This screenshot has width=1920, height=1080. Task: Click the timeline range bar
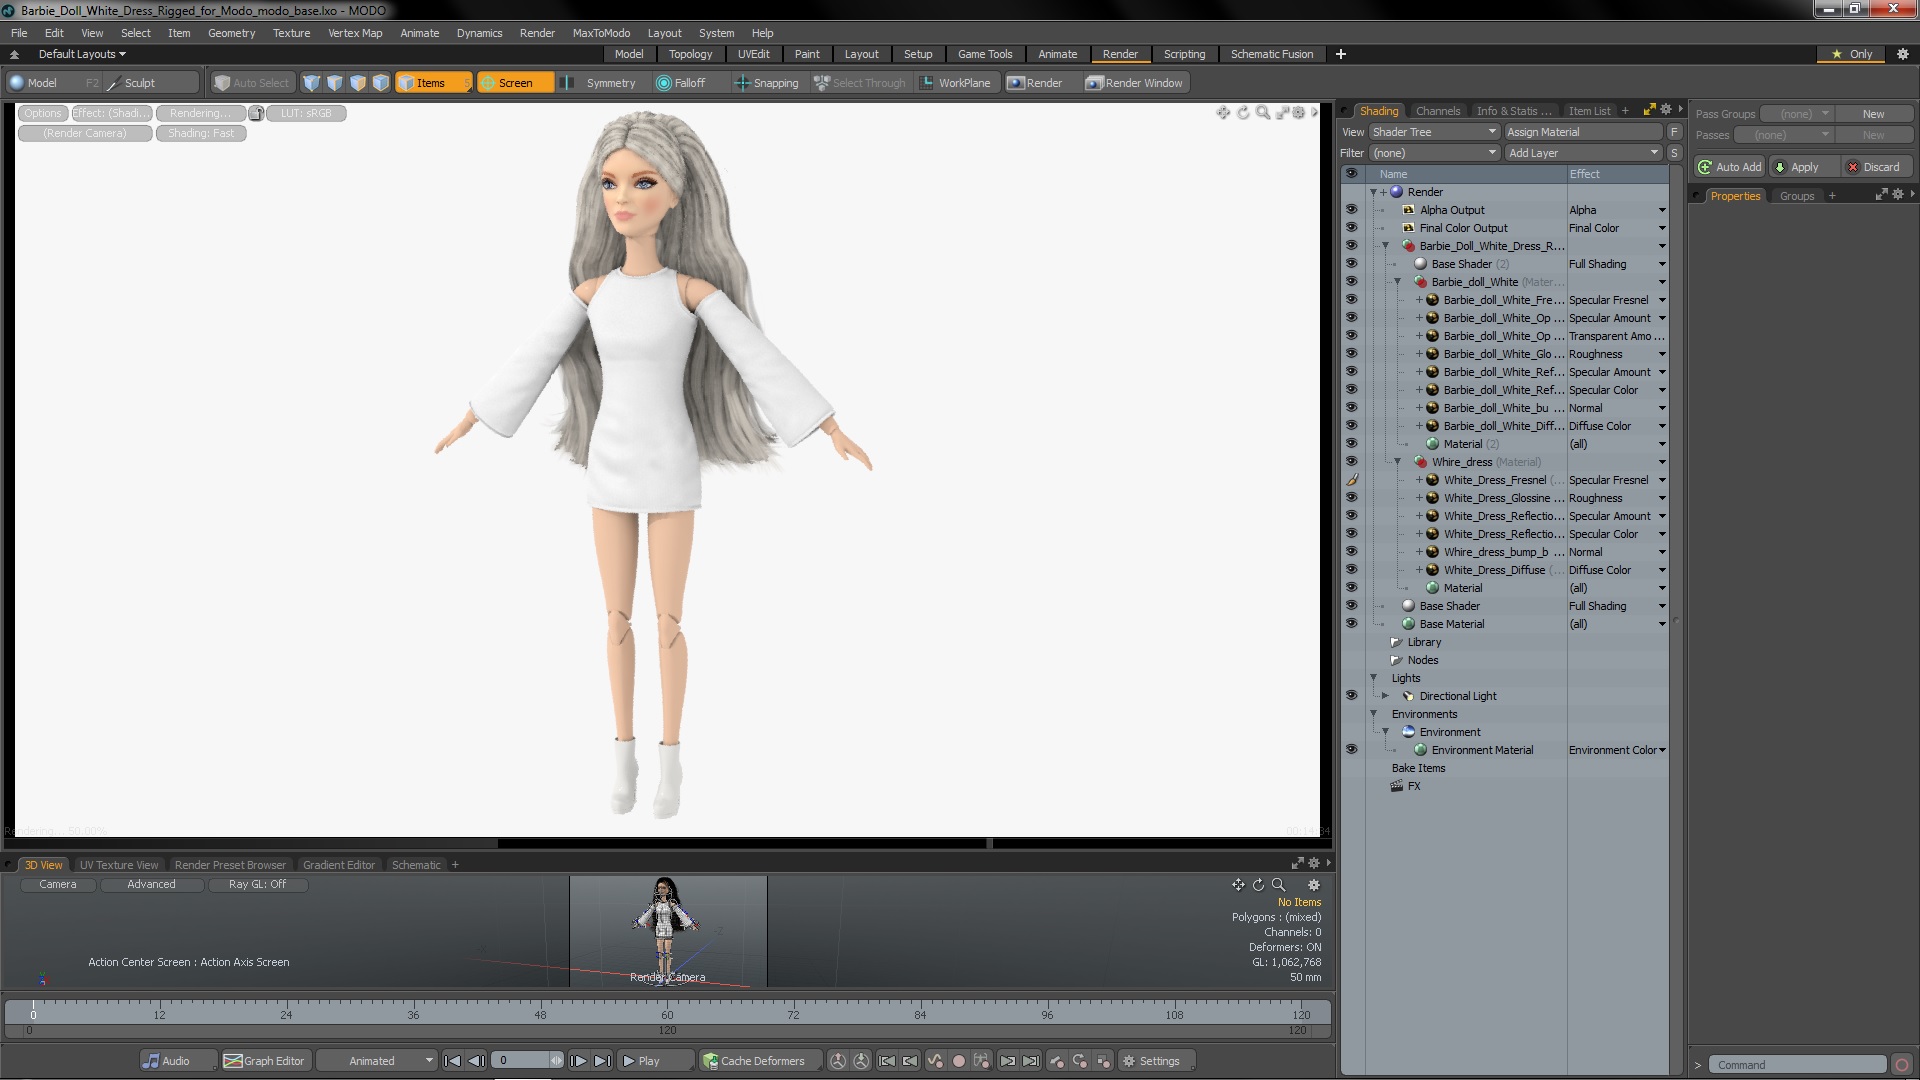667,1030
